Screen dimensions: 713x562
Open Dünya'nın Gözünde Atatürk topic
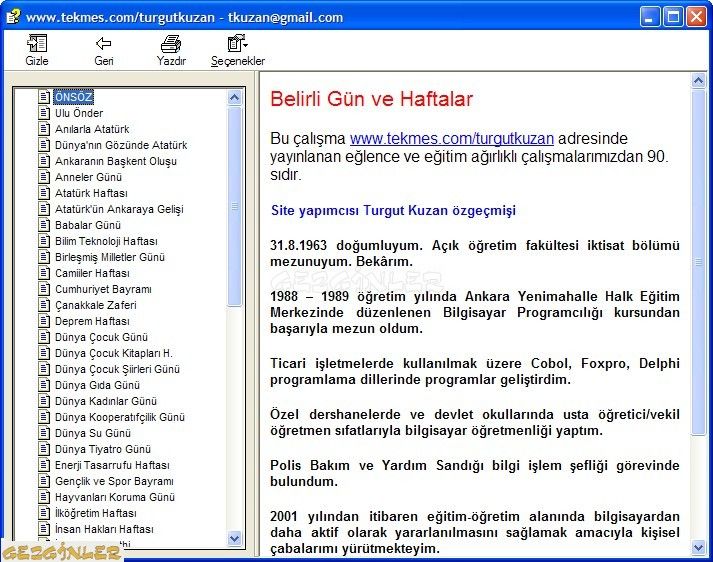coord(121,145)
